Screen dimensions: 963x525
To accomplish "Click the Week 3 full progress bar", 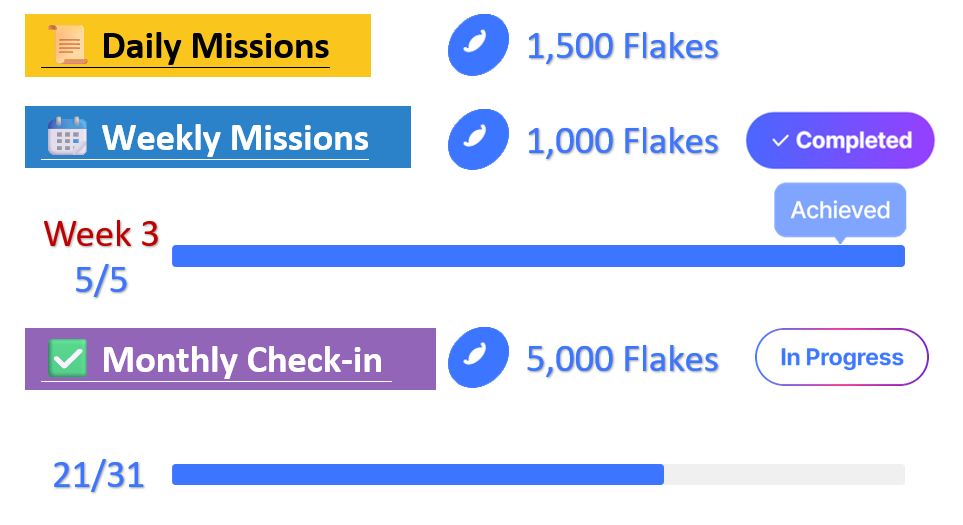I will click(x=538, y=256).
